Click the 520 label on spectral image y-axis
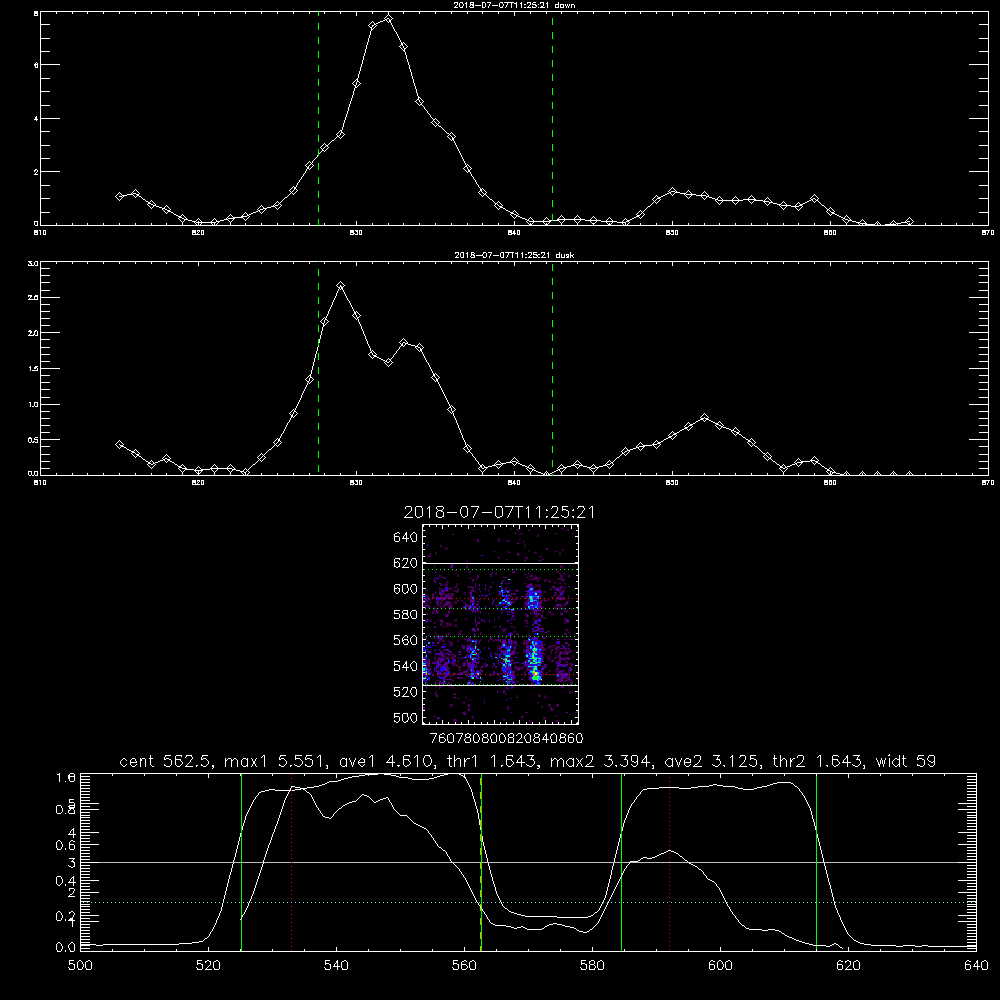 coord(405,692)
